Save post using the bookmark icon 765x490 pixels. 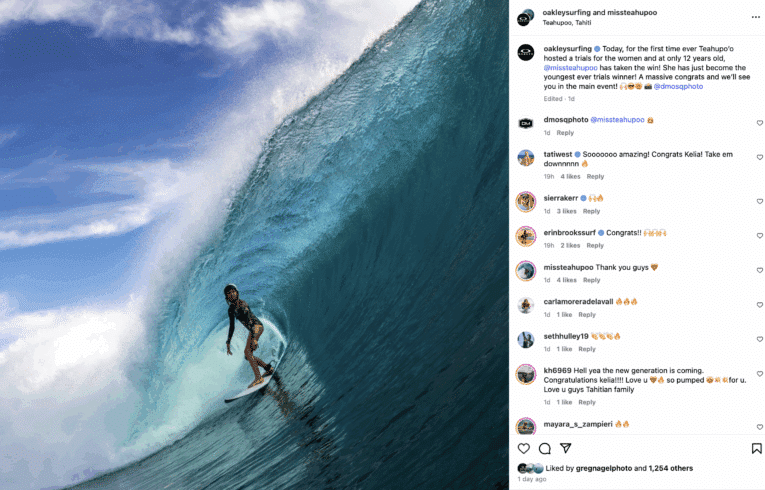click(757, 448)
